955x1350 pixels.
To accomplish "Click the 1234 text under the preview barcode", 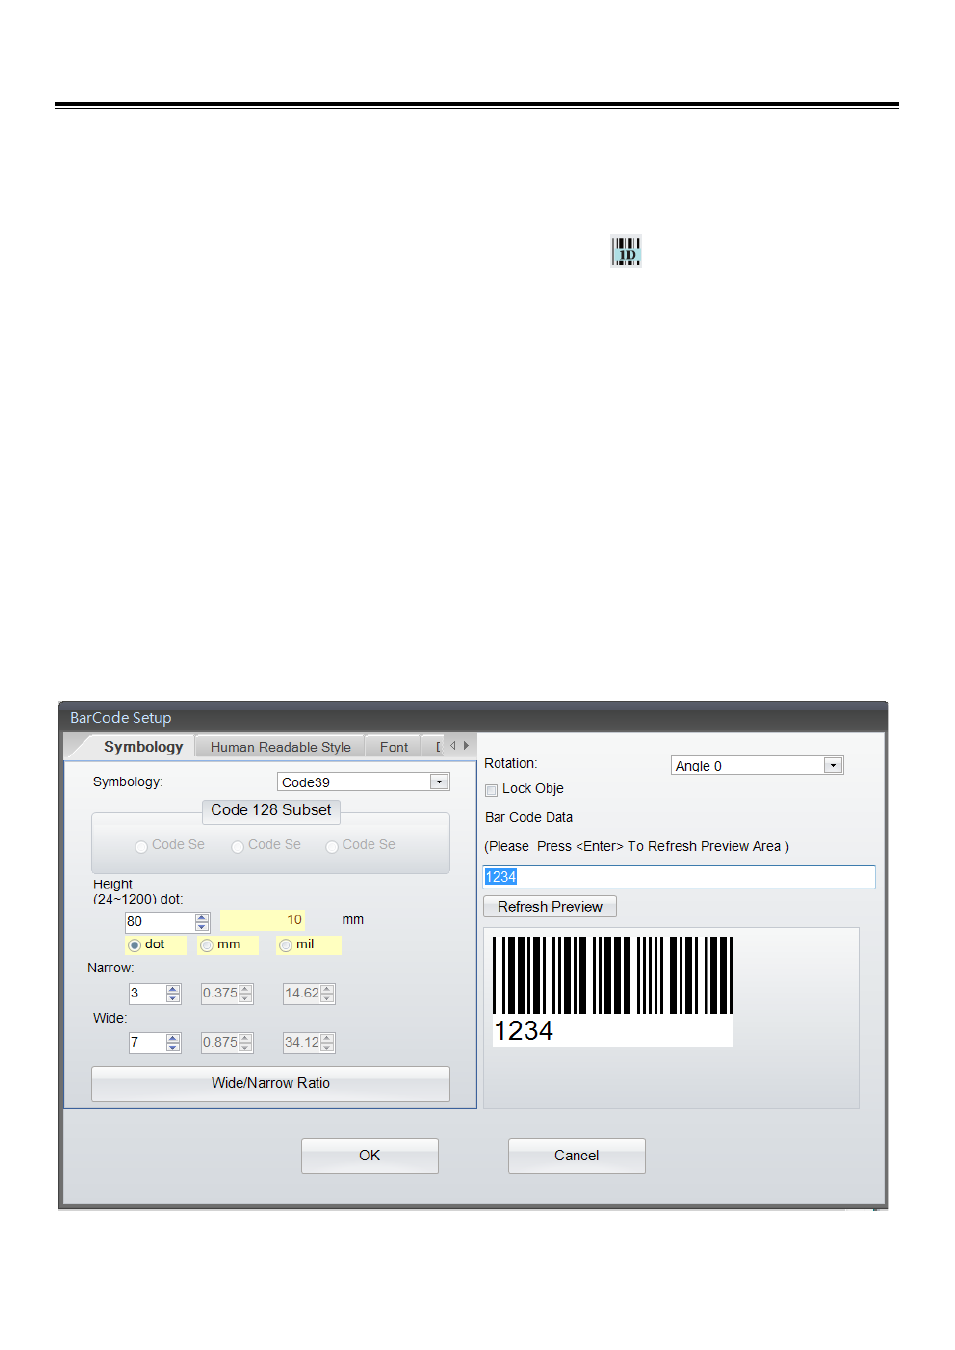I will [524, 1031].
